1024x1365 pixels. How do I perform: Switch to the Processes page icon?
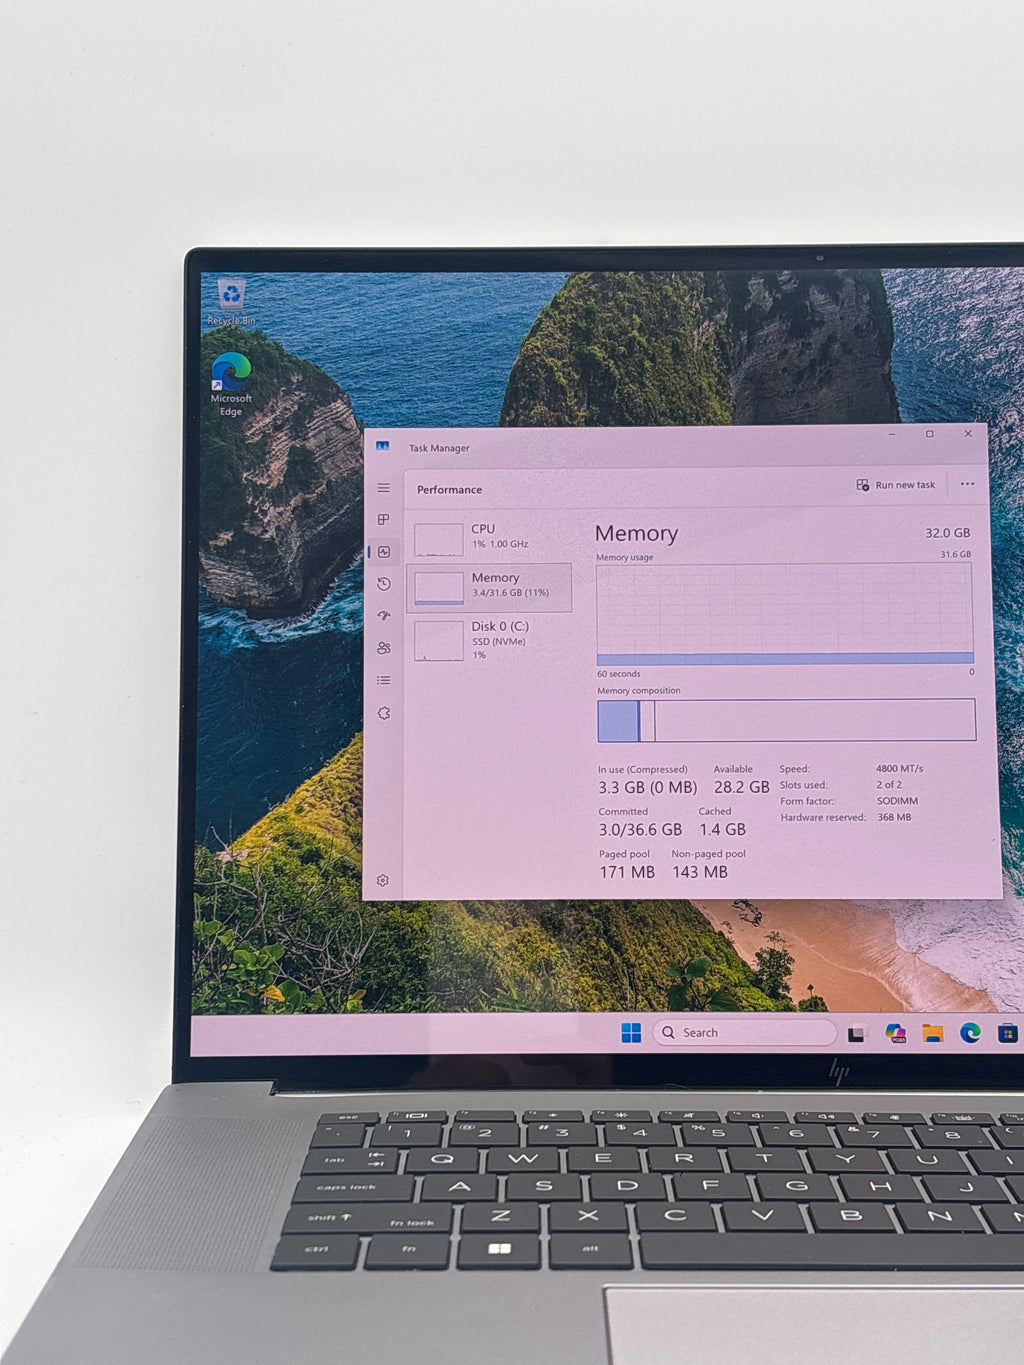[383, 520]
